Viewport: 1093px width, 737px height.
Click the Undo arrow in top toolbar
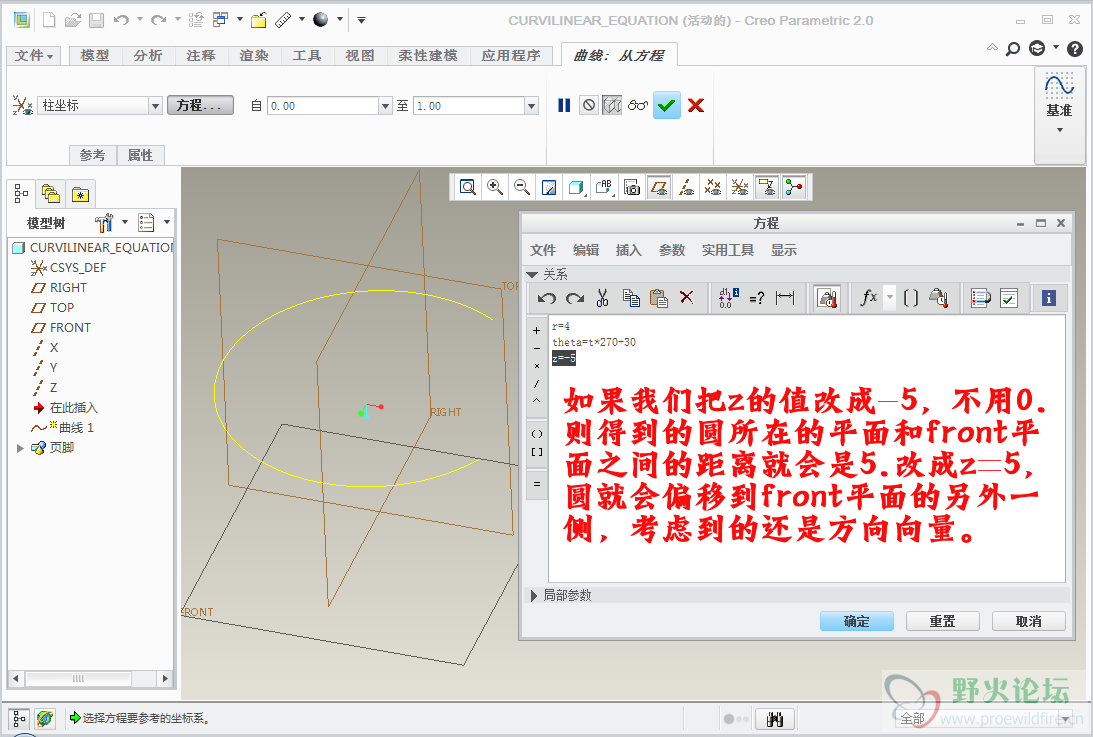pyautogui.click(x=121, y=20)
